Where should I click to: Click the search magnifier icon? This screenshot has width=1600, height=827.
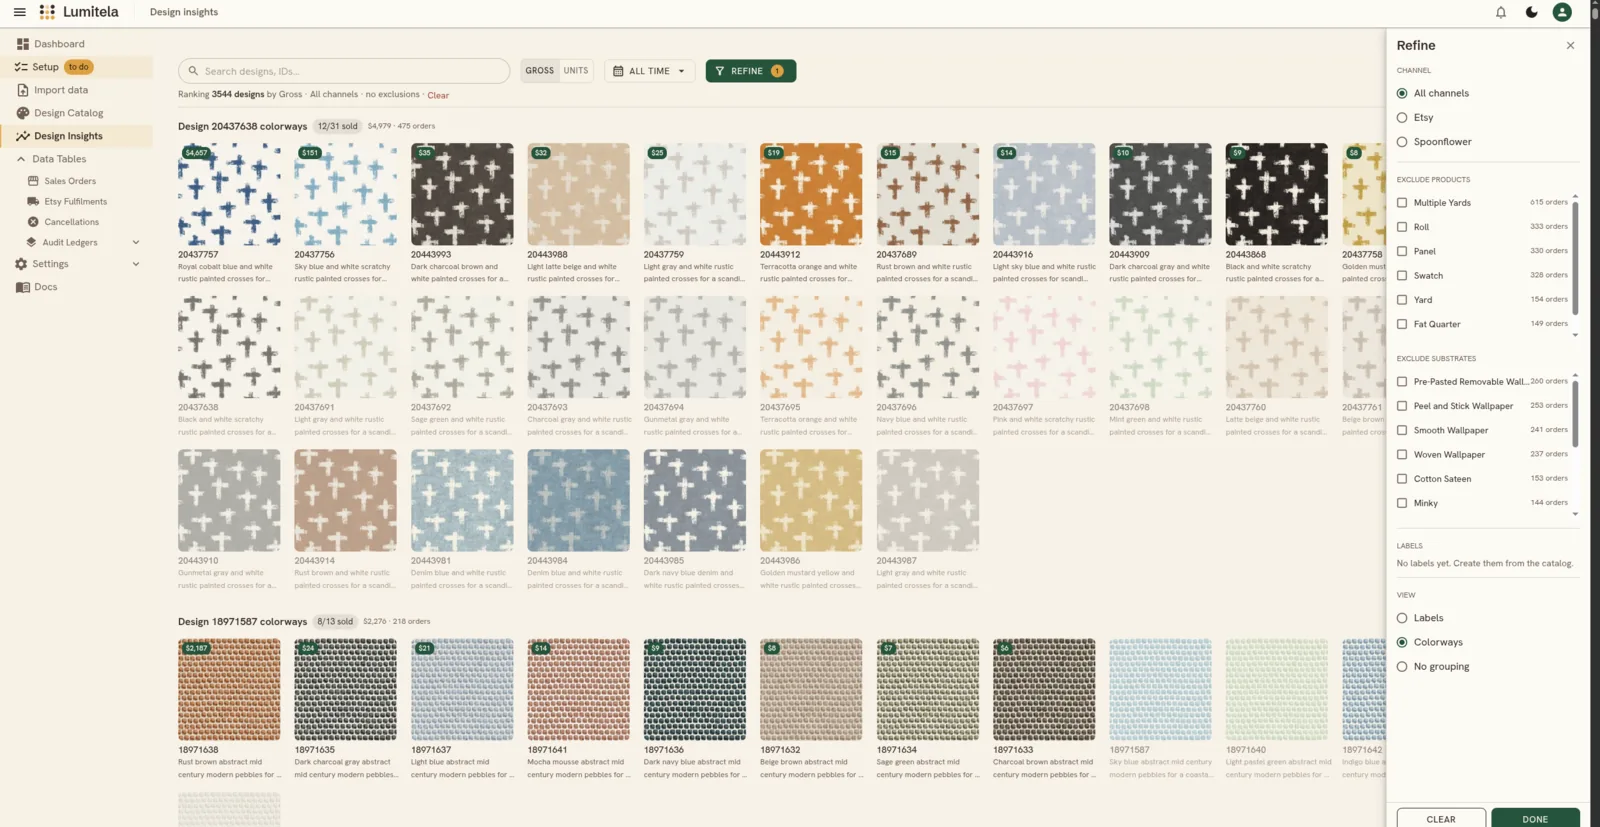pyautogui.click(x=193, y=71)
